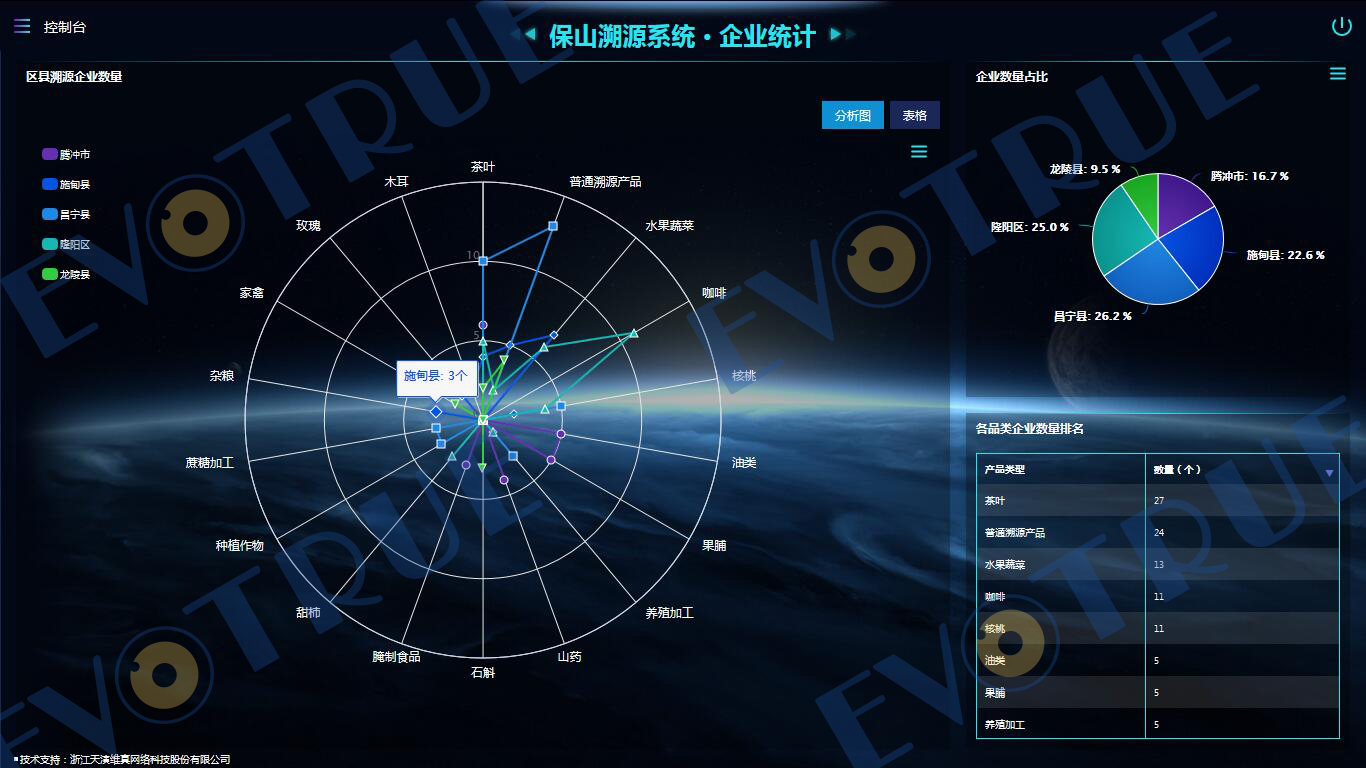The width and height of the screenshot is (1366, 768).
Task: Click the 咖啡 radar axis label
Action: pyautogui.click(x=714, y=293)
